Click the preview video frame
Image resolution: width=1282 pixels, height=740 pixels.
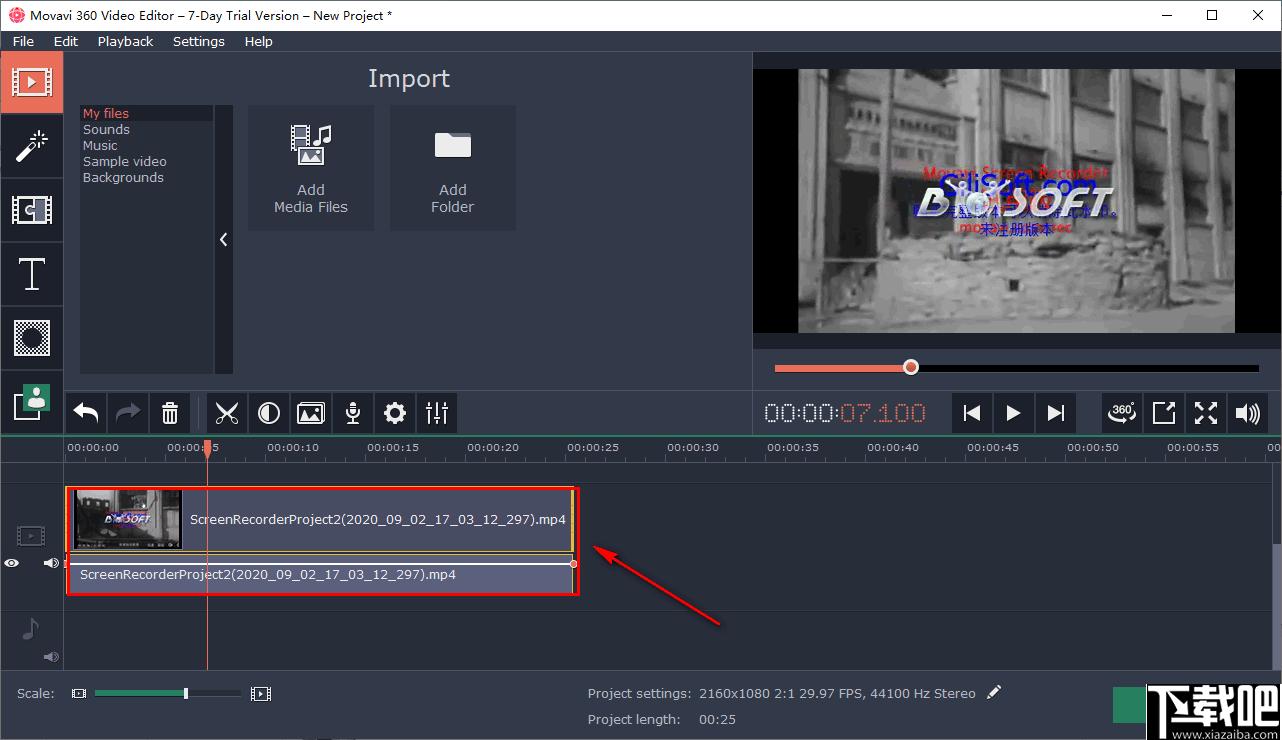click(1016, 200)
